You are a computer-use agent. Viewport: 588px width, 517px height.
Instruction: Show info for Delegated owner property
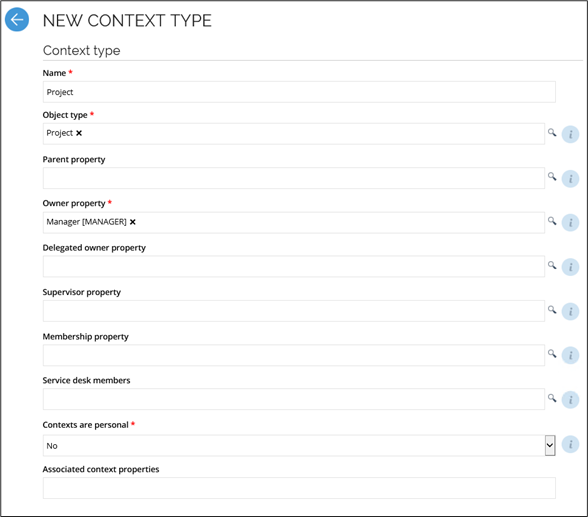570,267
